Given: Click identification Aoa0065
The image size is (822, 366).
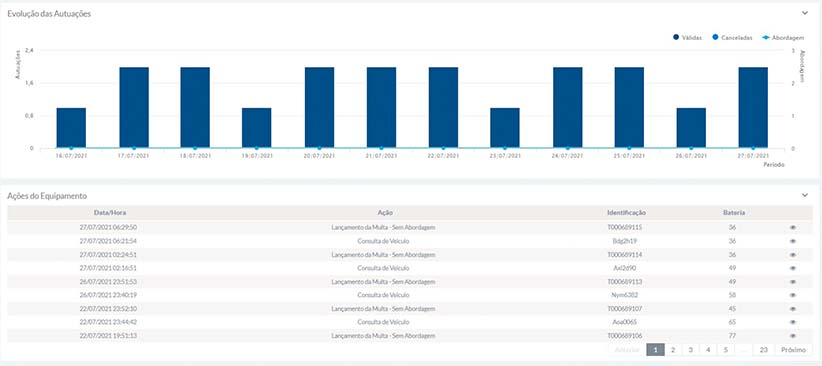Looking at the screenshot, I should point(625,322).
